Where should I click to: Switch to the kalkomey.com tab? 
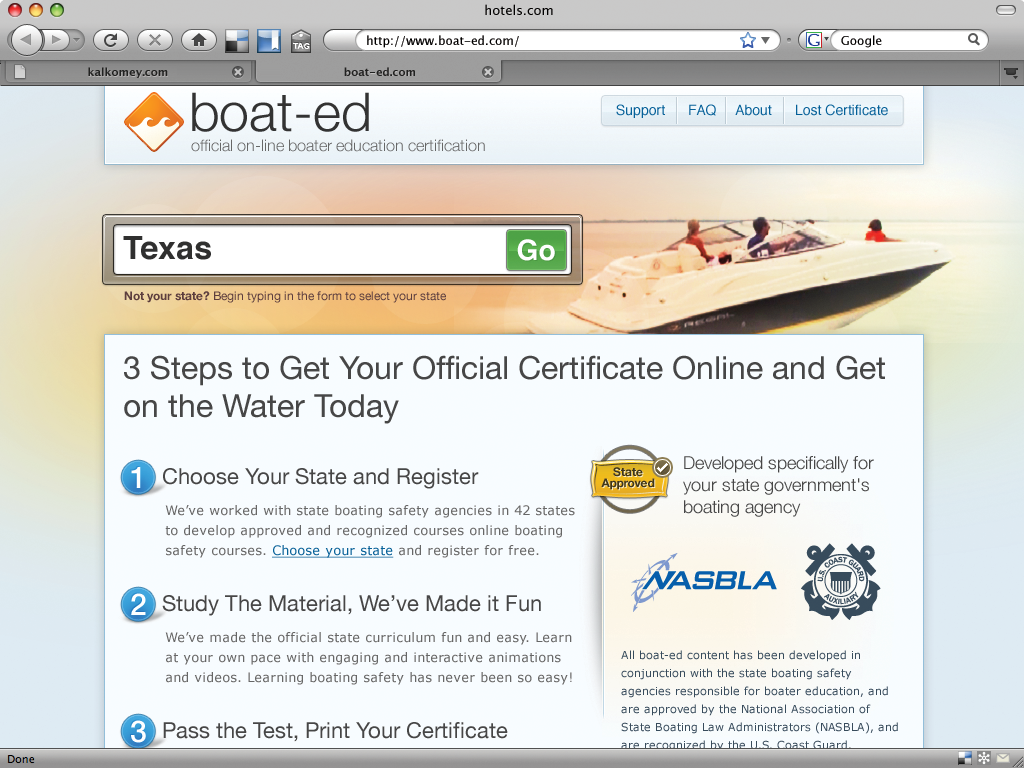point(128,72)
